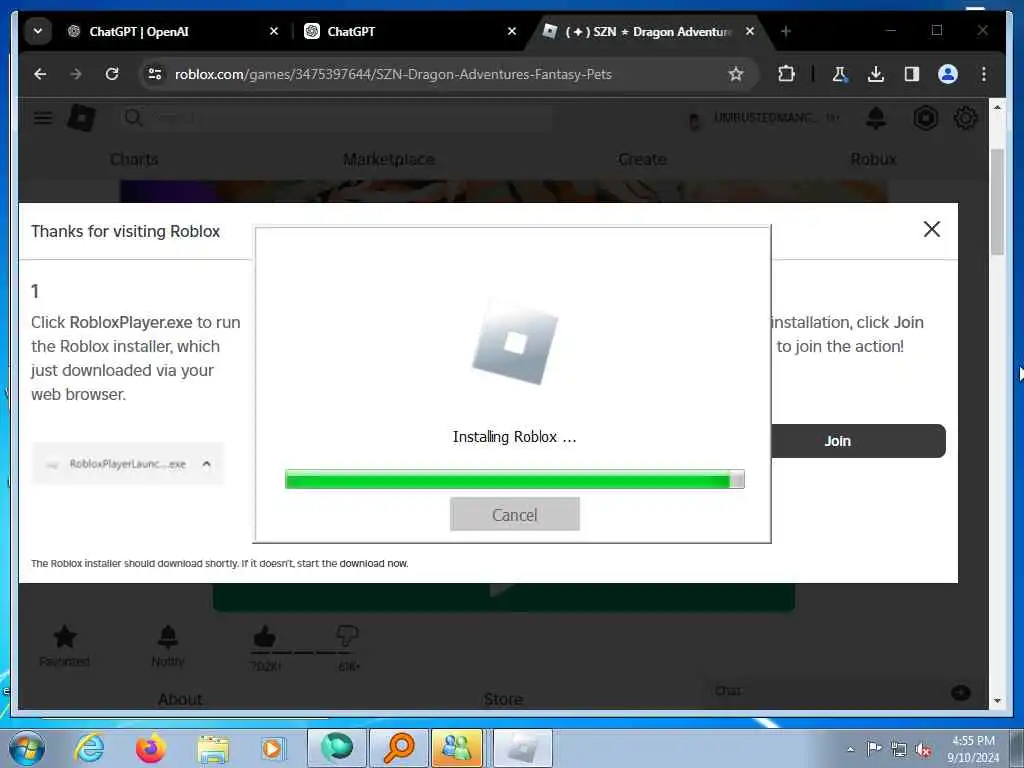Close the Thanks for visiting Roblox dialog
The width and height of the screenshot is (1024, 768).
coord(932,229)
